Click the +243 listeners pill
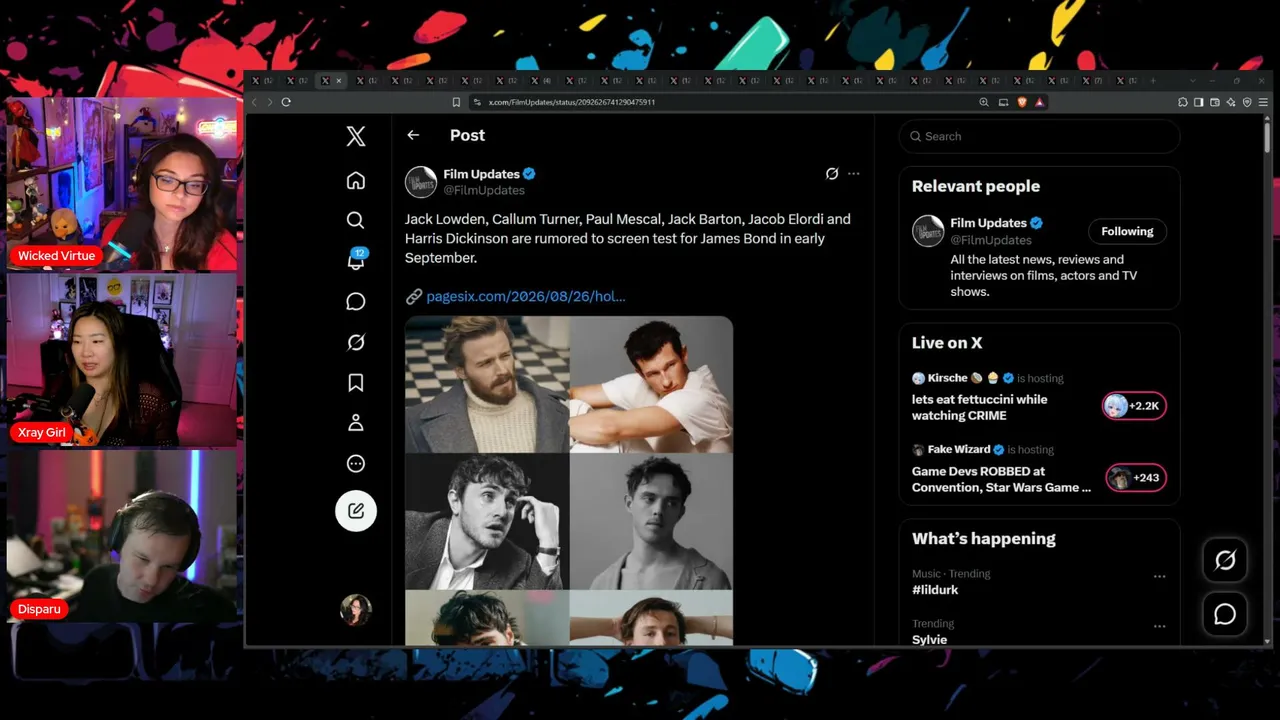1280x720 pixels. click(x=1136, y=478)
